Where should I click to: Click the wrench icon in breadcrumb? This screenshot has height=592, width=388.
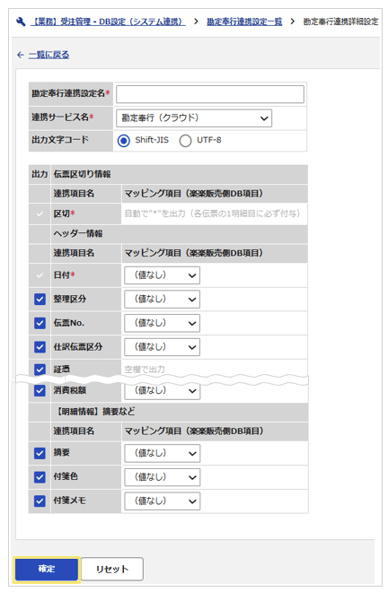(x=20, y=22)
